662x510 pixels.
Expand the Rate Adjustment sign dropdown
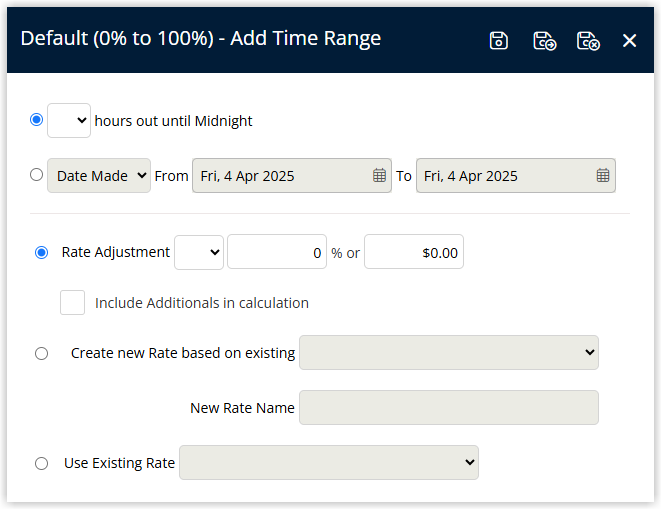(199, 252)
